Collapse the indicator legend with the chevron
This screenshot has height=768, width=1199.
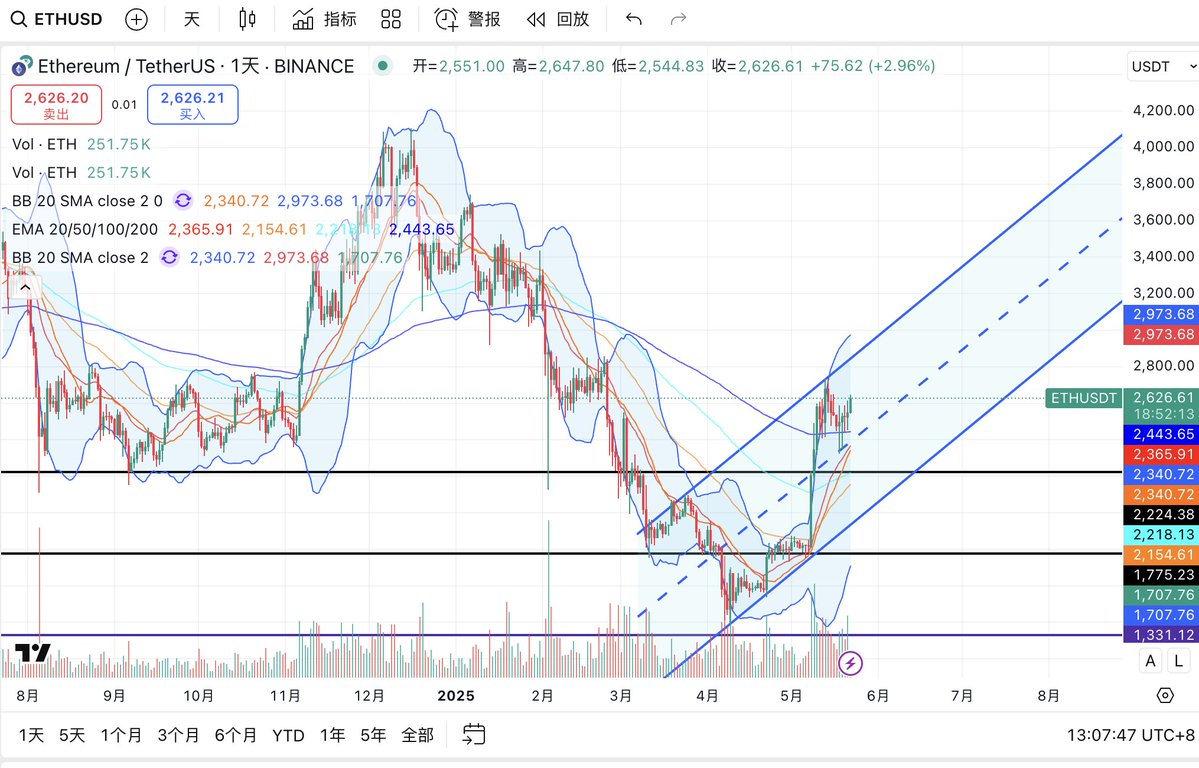coord(25,288)
